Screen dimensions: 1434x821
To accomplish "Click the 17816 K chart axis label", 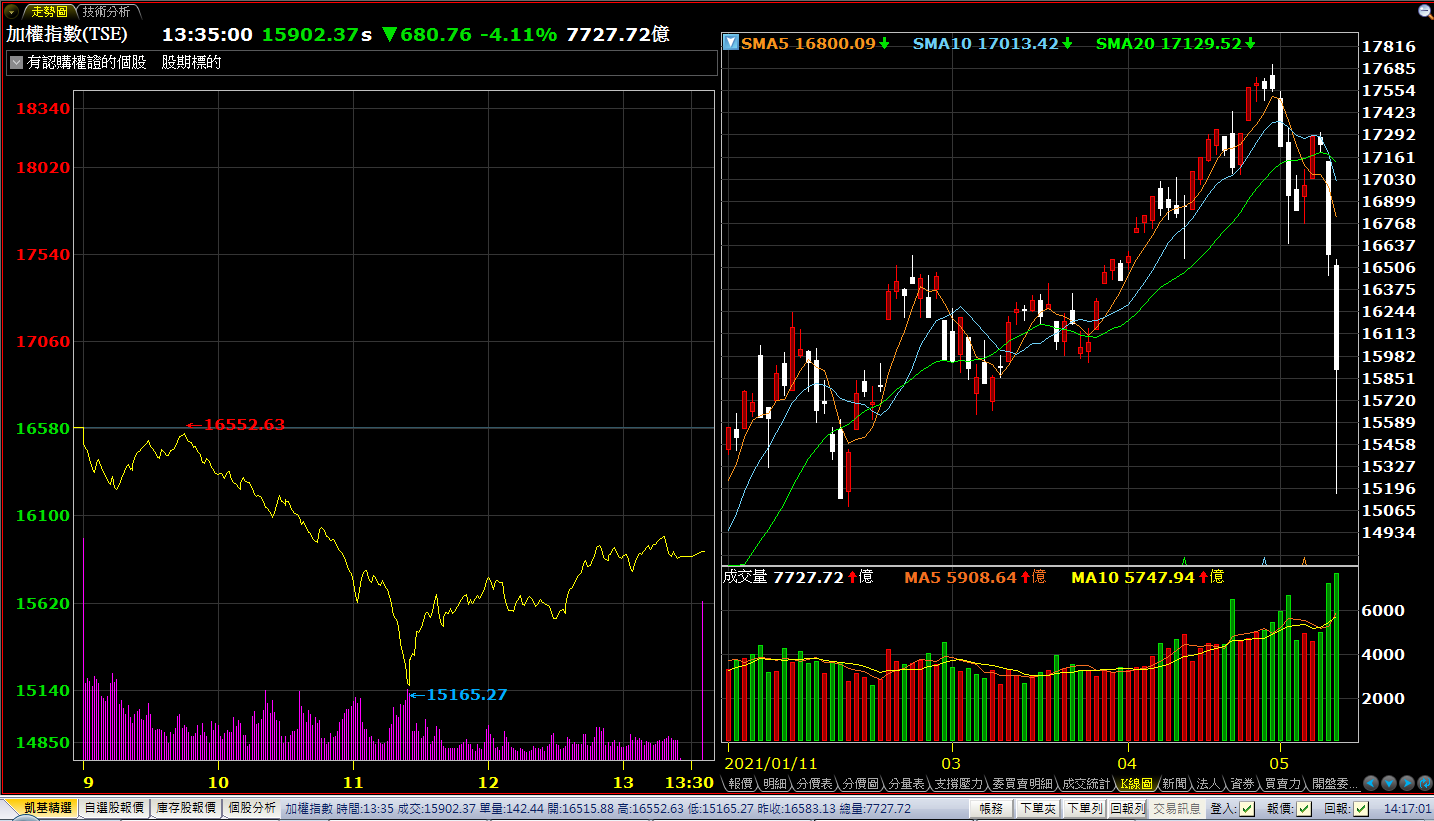I will pos(1389,47).
